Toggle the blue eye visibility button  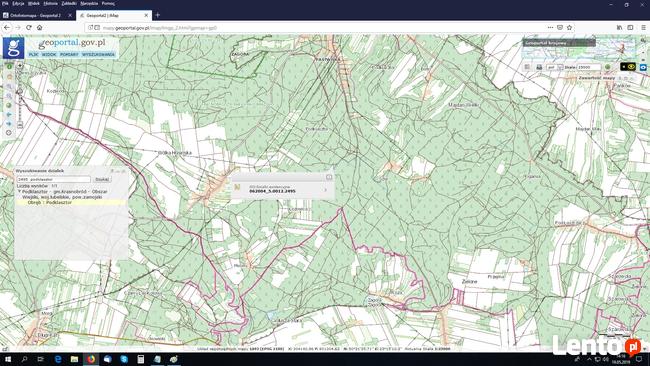click(643, 67)
